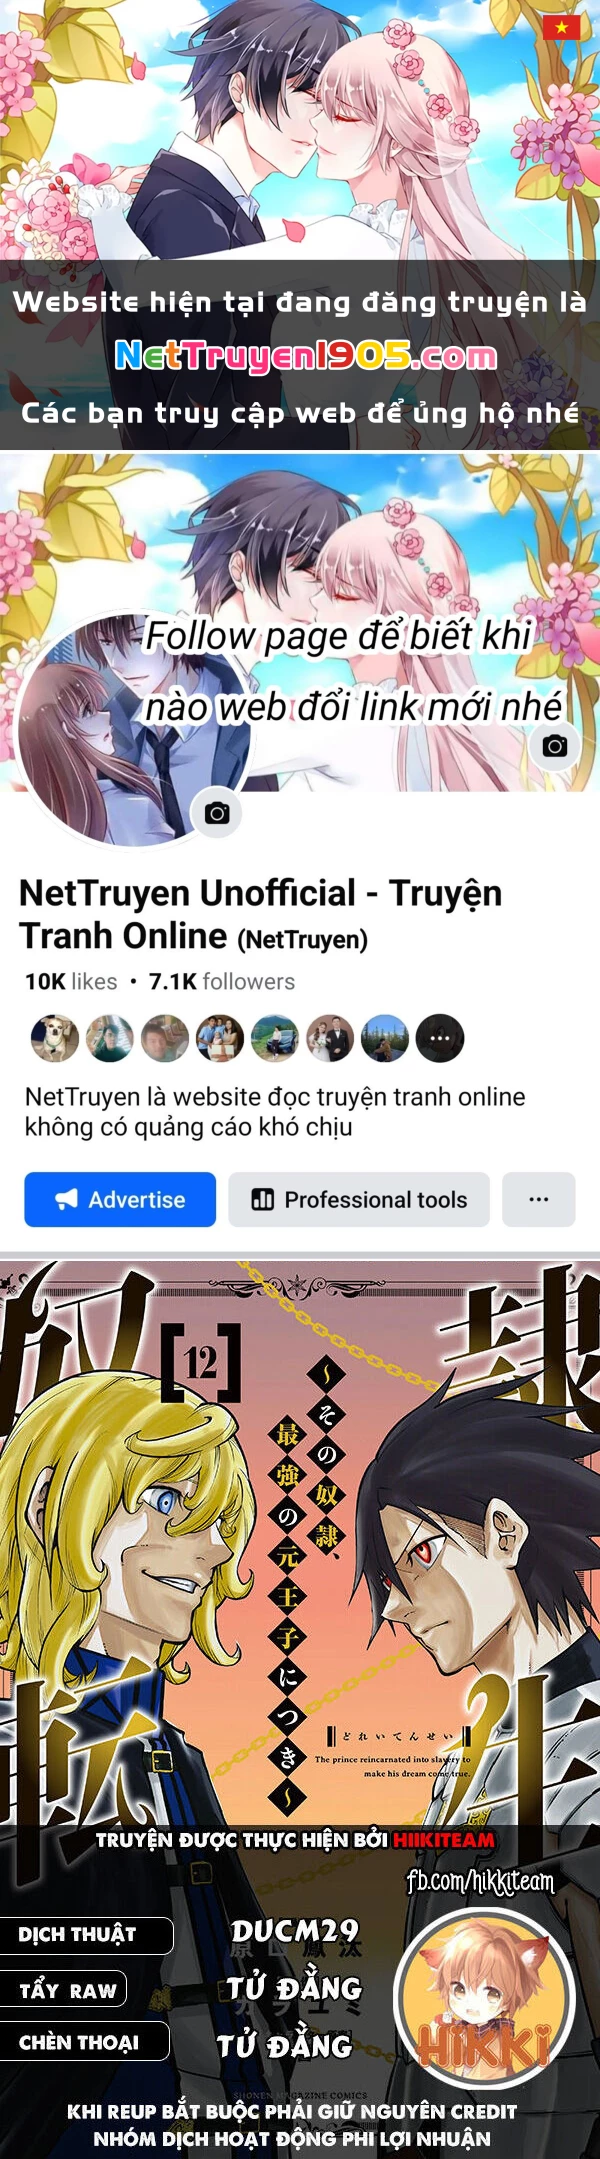Select the DỊCH THUẬT label
The height and width of the screenshot is (2159, 600).
(x=77, y=1935)
